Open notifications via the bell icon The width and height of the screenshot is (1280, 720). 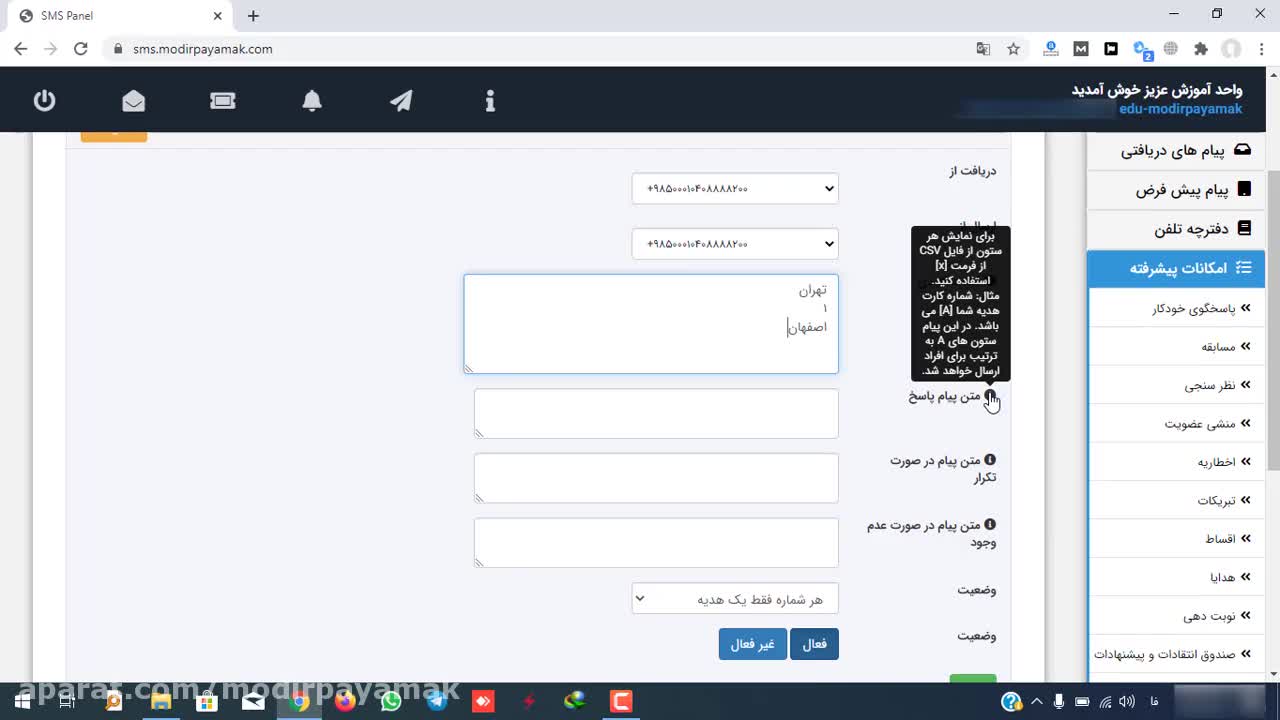(x=312, y=100)
